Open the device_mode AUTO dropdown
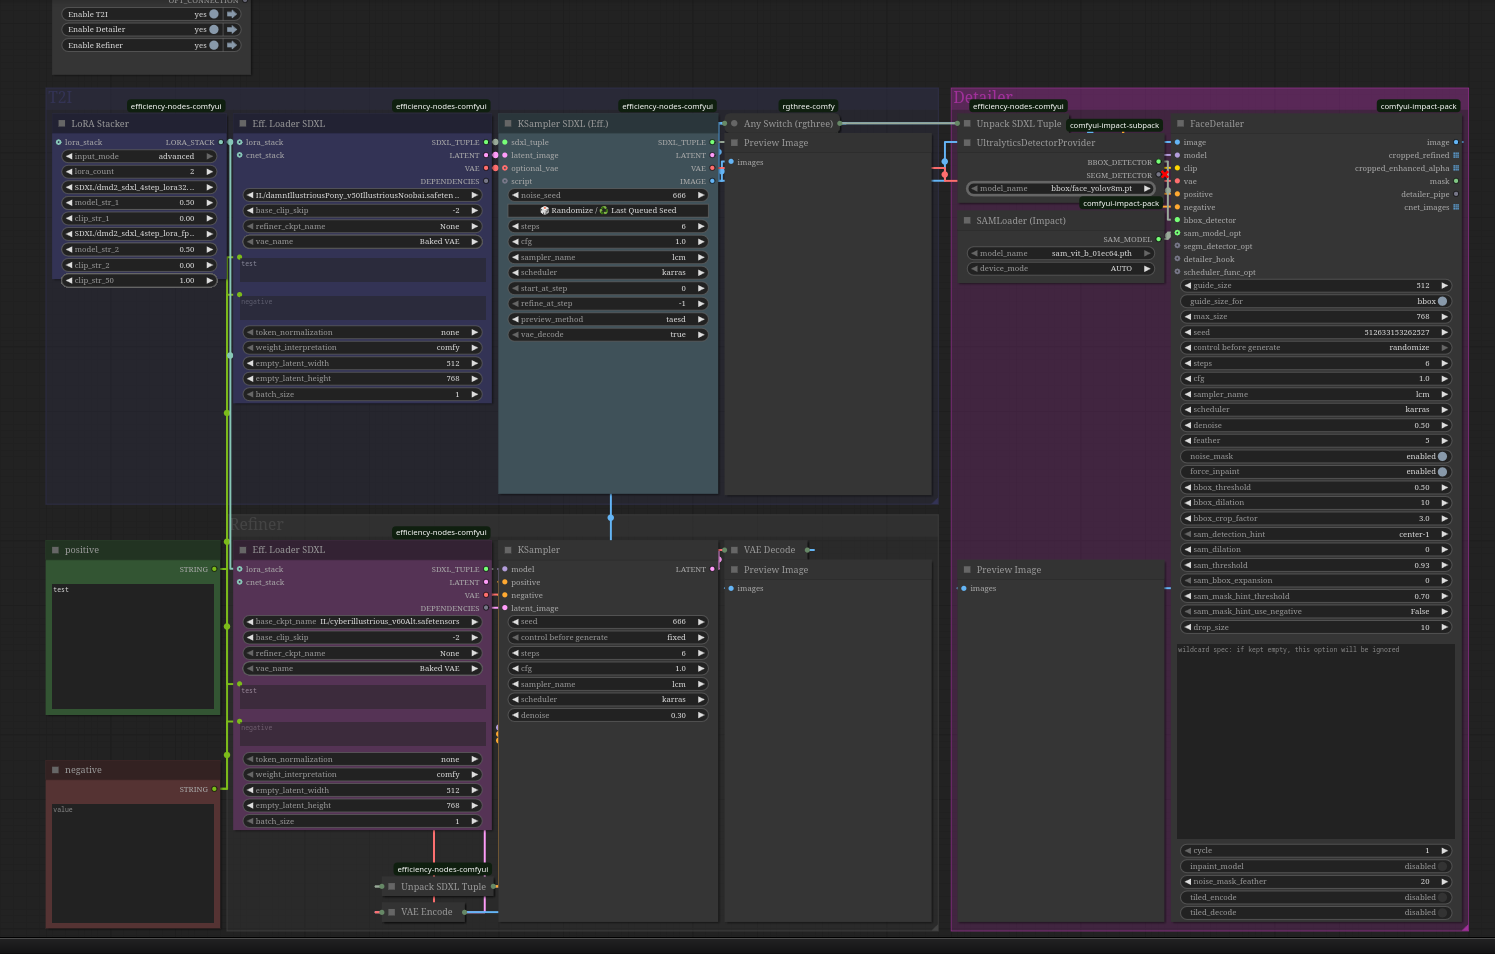 click(x=1060, y=269)
